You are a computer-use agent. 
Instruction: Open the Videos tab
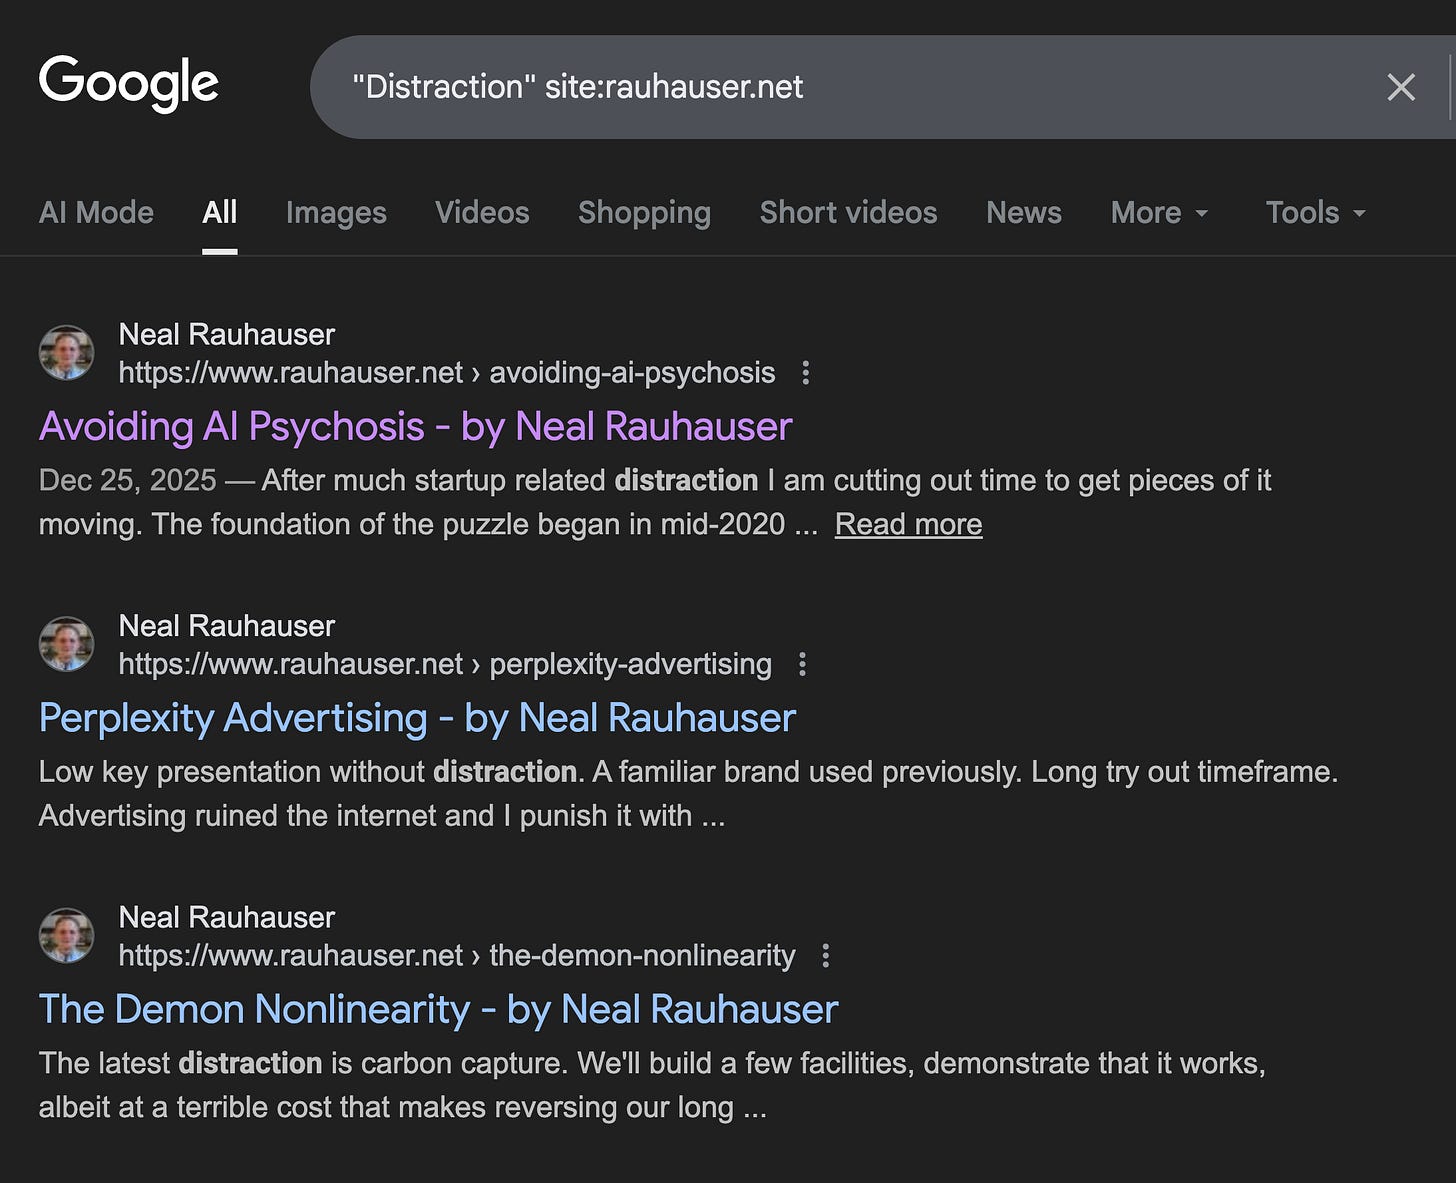(482, 212)
